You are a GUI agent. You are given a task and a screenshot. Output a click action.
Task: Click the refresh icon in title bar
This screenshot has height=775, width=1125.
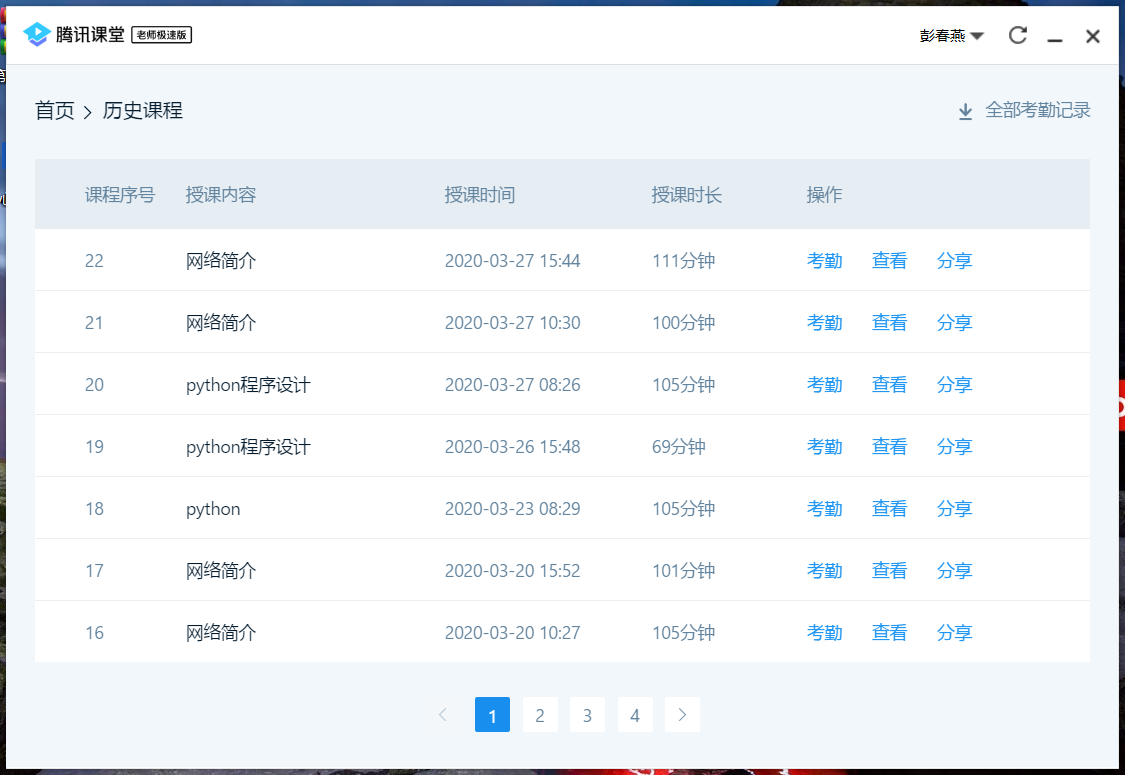[x=1018, y=36]
